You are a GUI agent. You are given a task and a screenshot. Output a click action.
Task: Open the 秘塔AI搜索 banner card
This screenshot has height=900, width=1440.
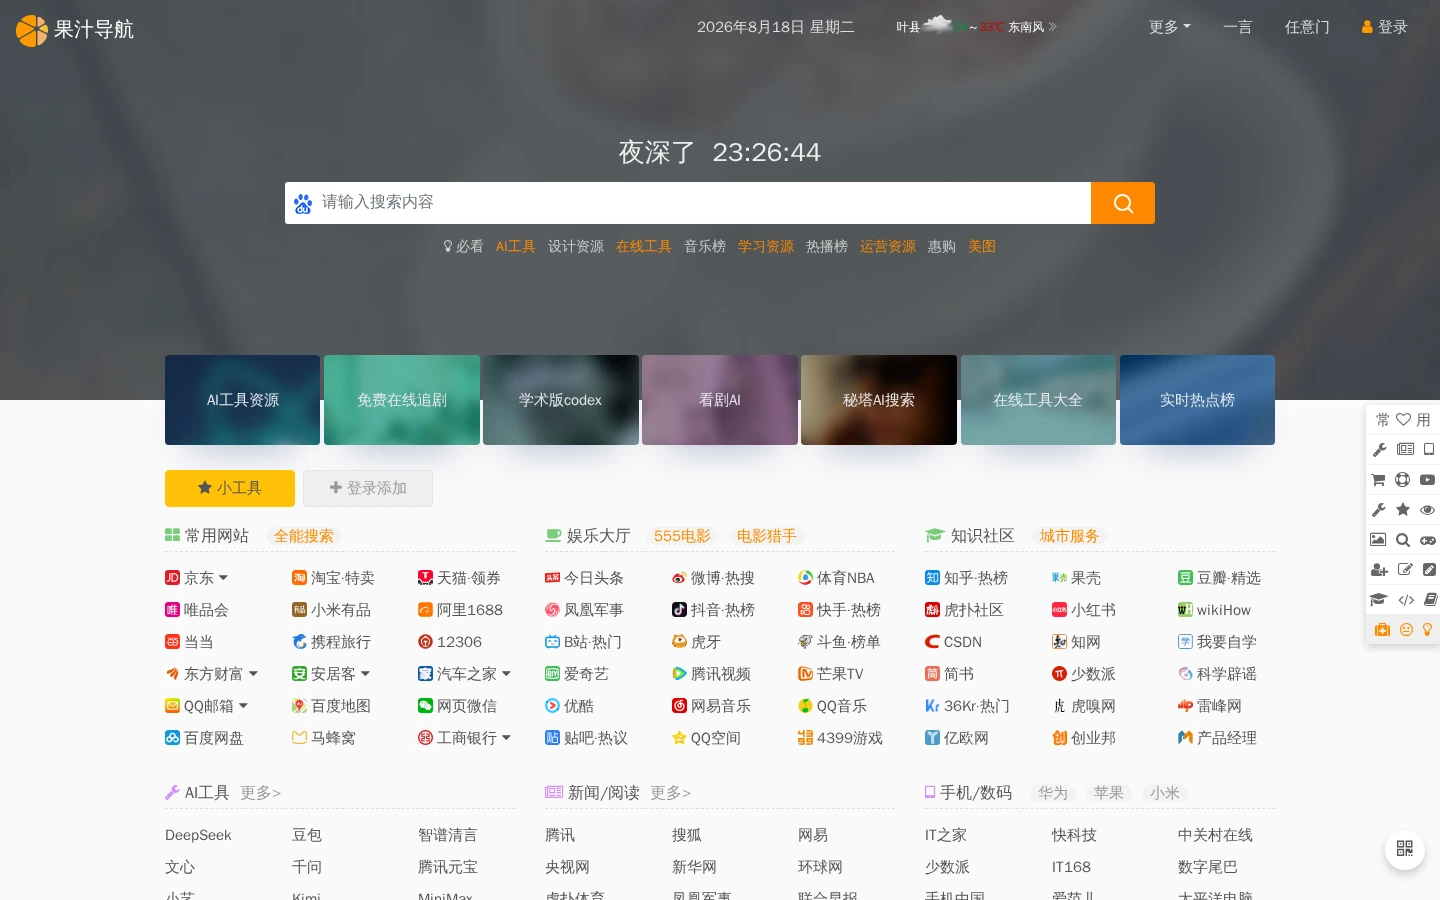[x=879, y=400]
